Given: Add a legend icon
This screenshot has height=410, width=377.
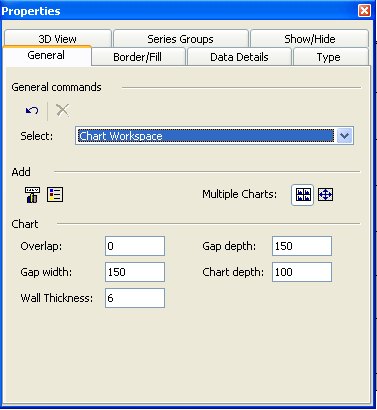Looking at the screenshot, I should (55, 195).
